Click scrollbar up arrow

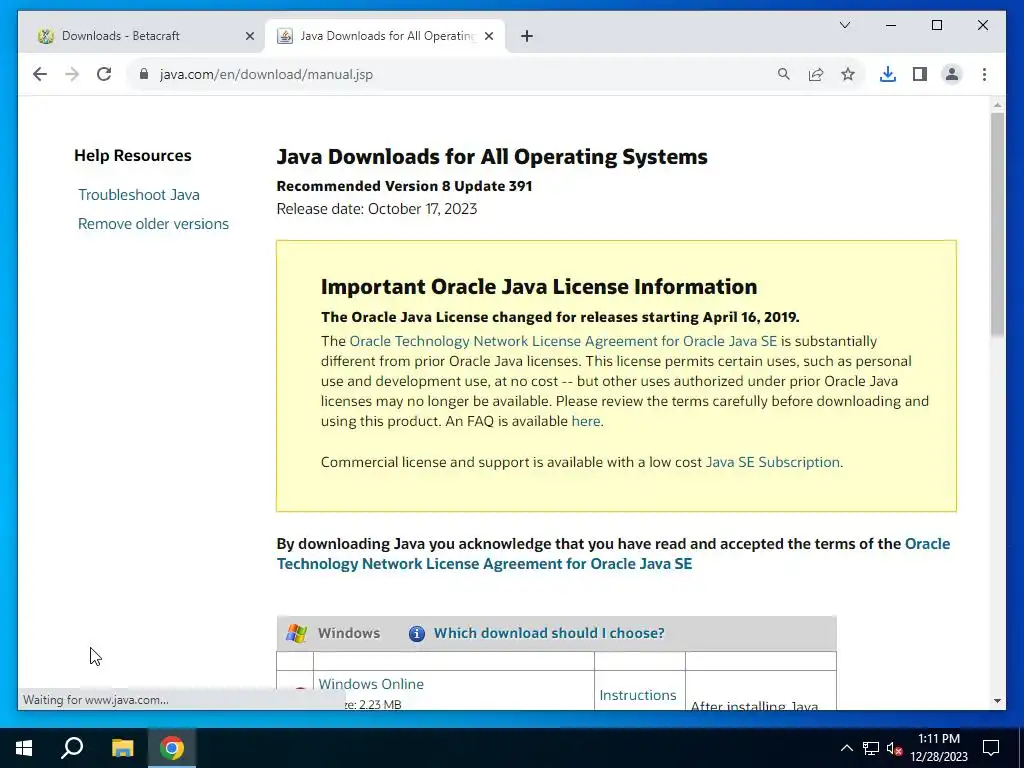pos(997,104)
